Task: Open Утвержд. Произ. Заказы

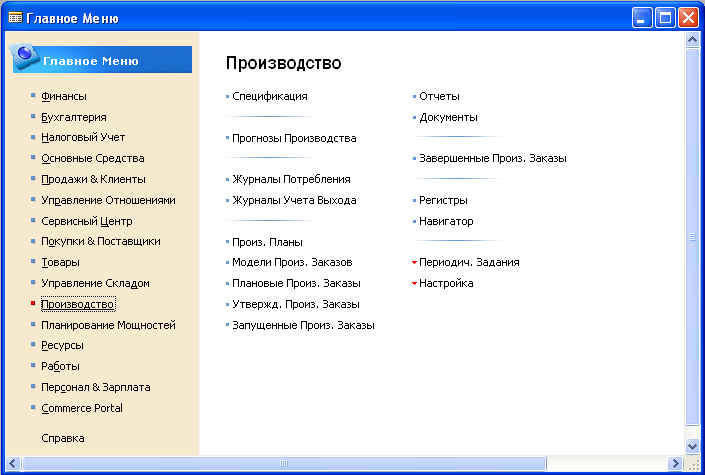Action: pos(296,304)
